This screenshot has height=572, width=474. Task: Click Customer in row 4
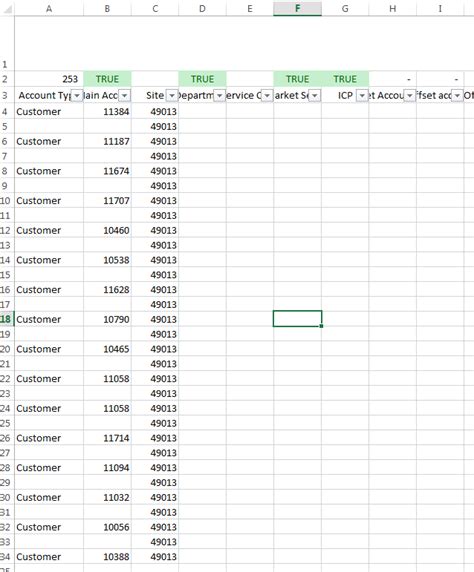[38, 112]
